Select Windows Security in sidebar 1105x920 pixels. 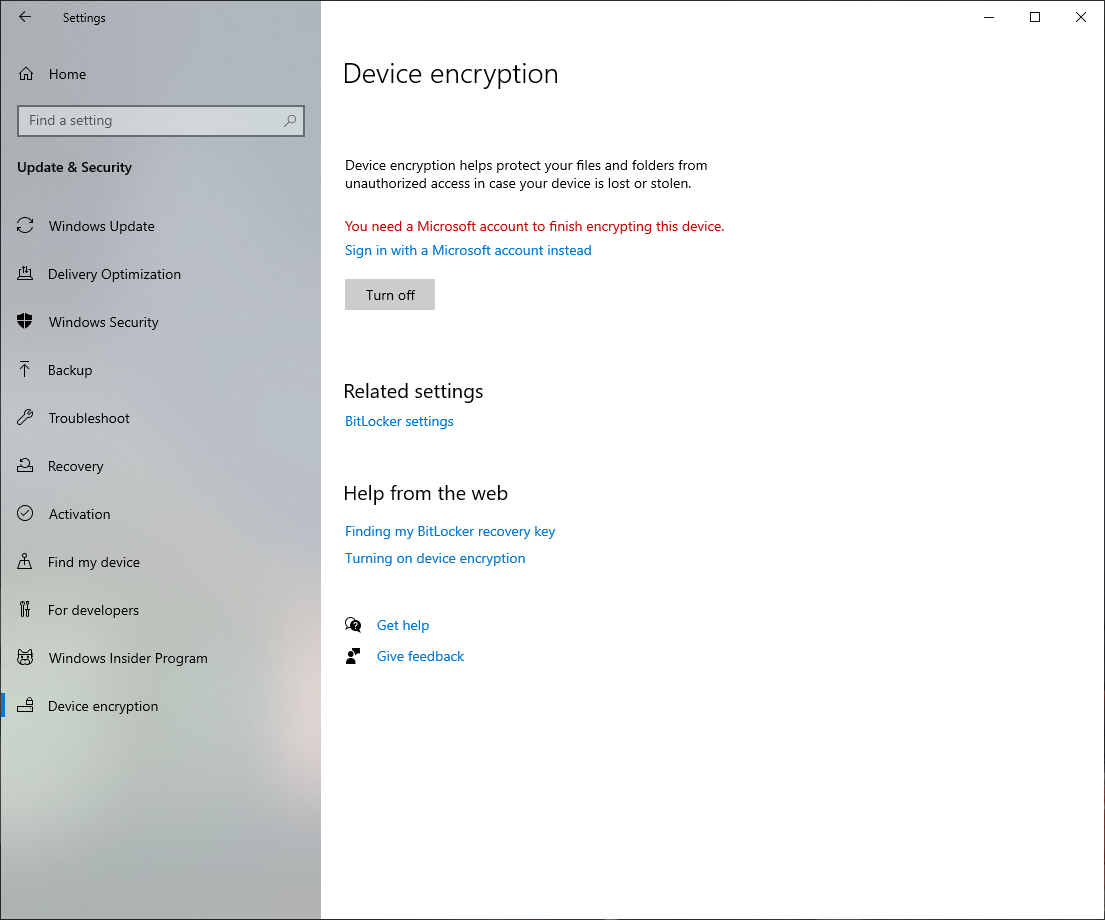161,321
